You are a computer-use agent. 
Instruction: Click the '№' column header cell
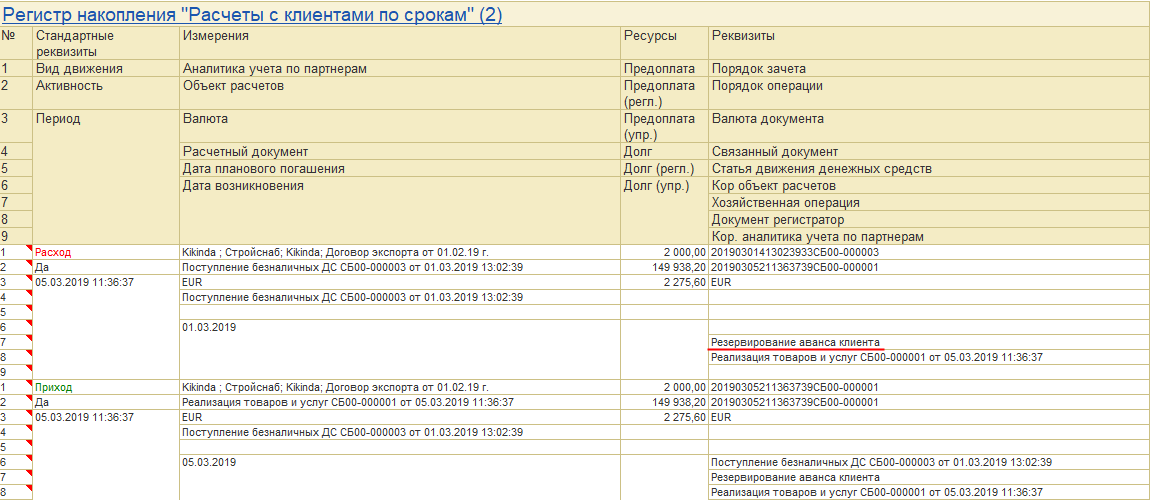[17, 43]
